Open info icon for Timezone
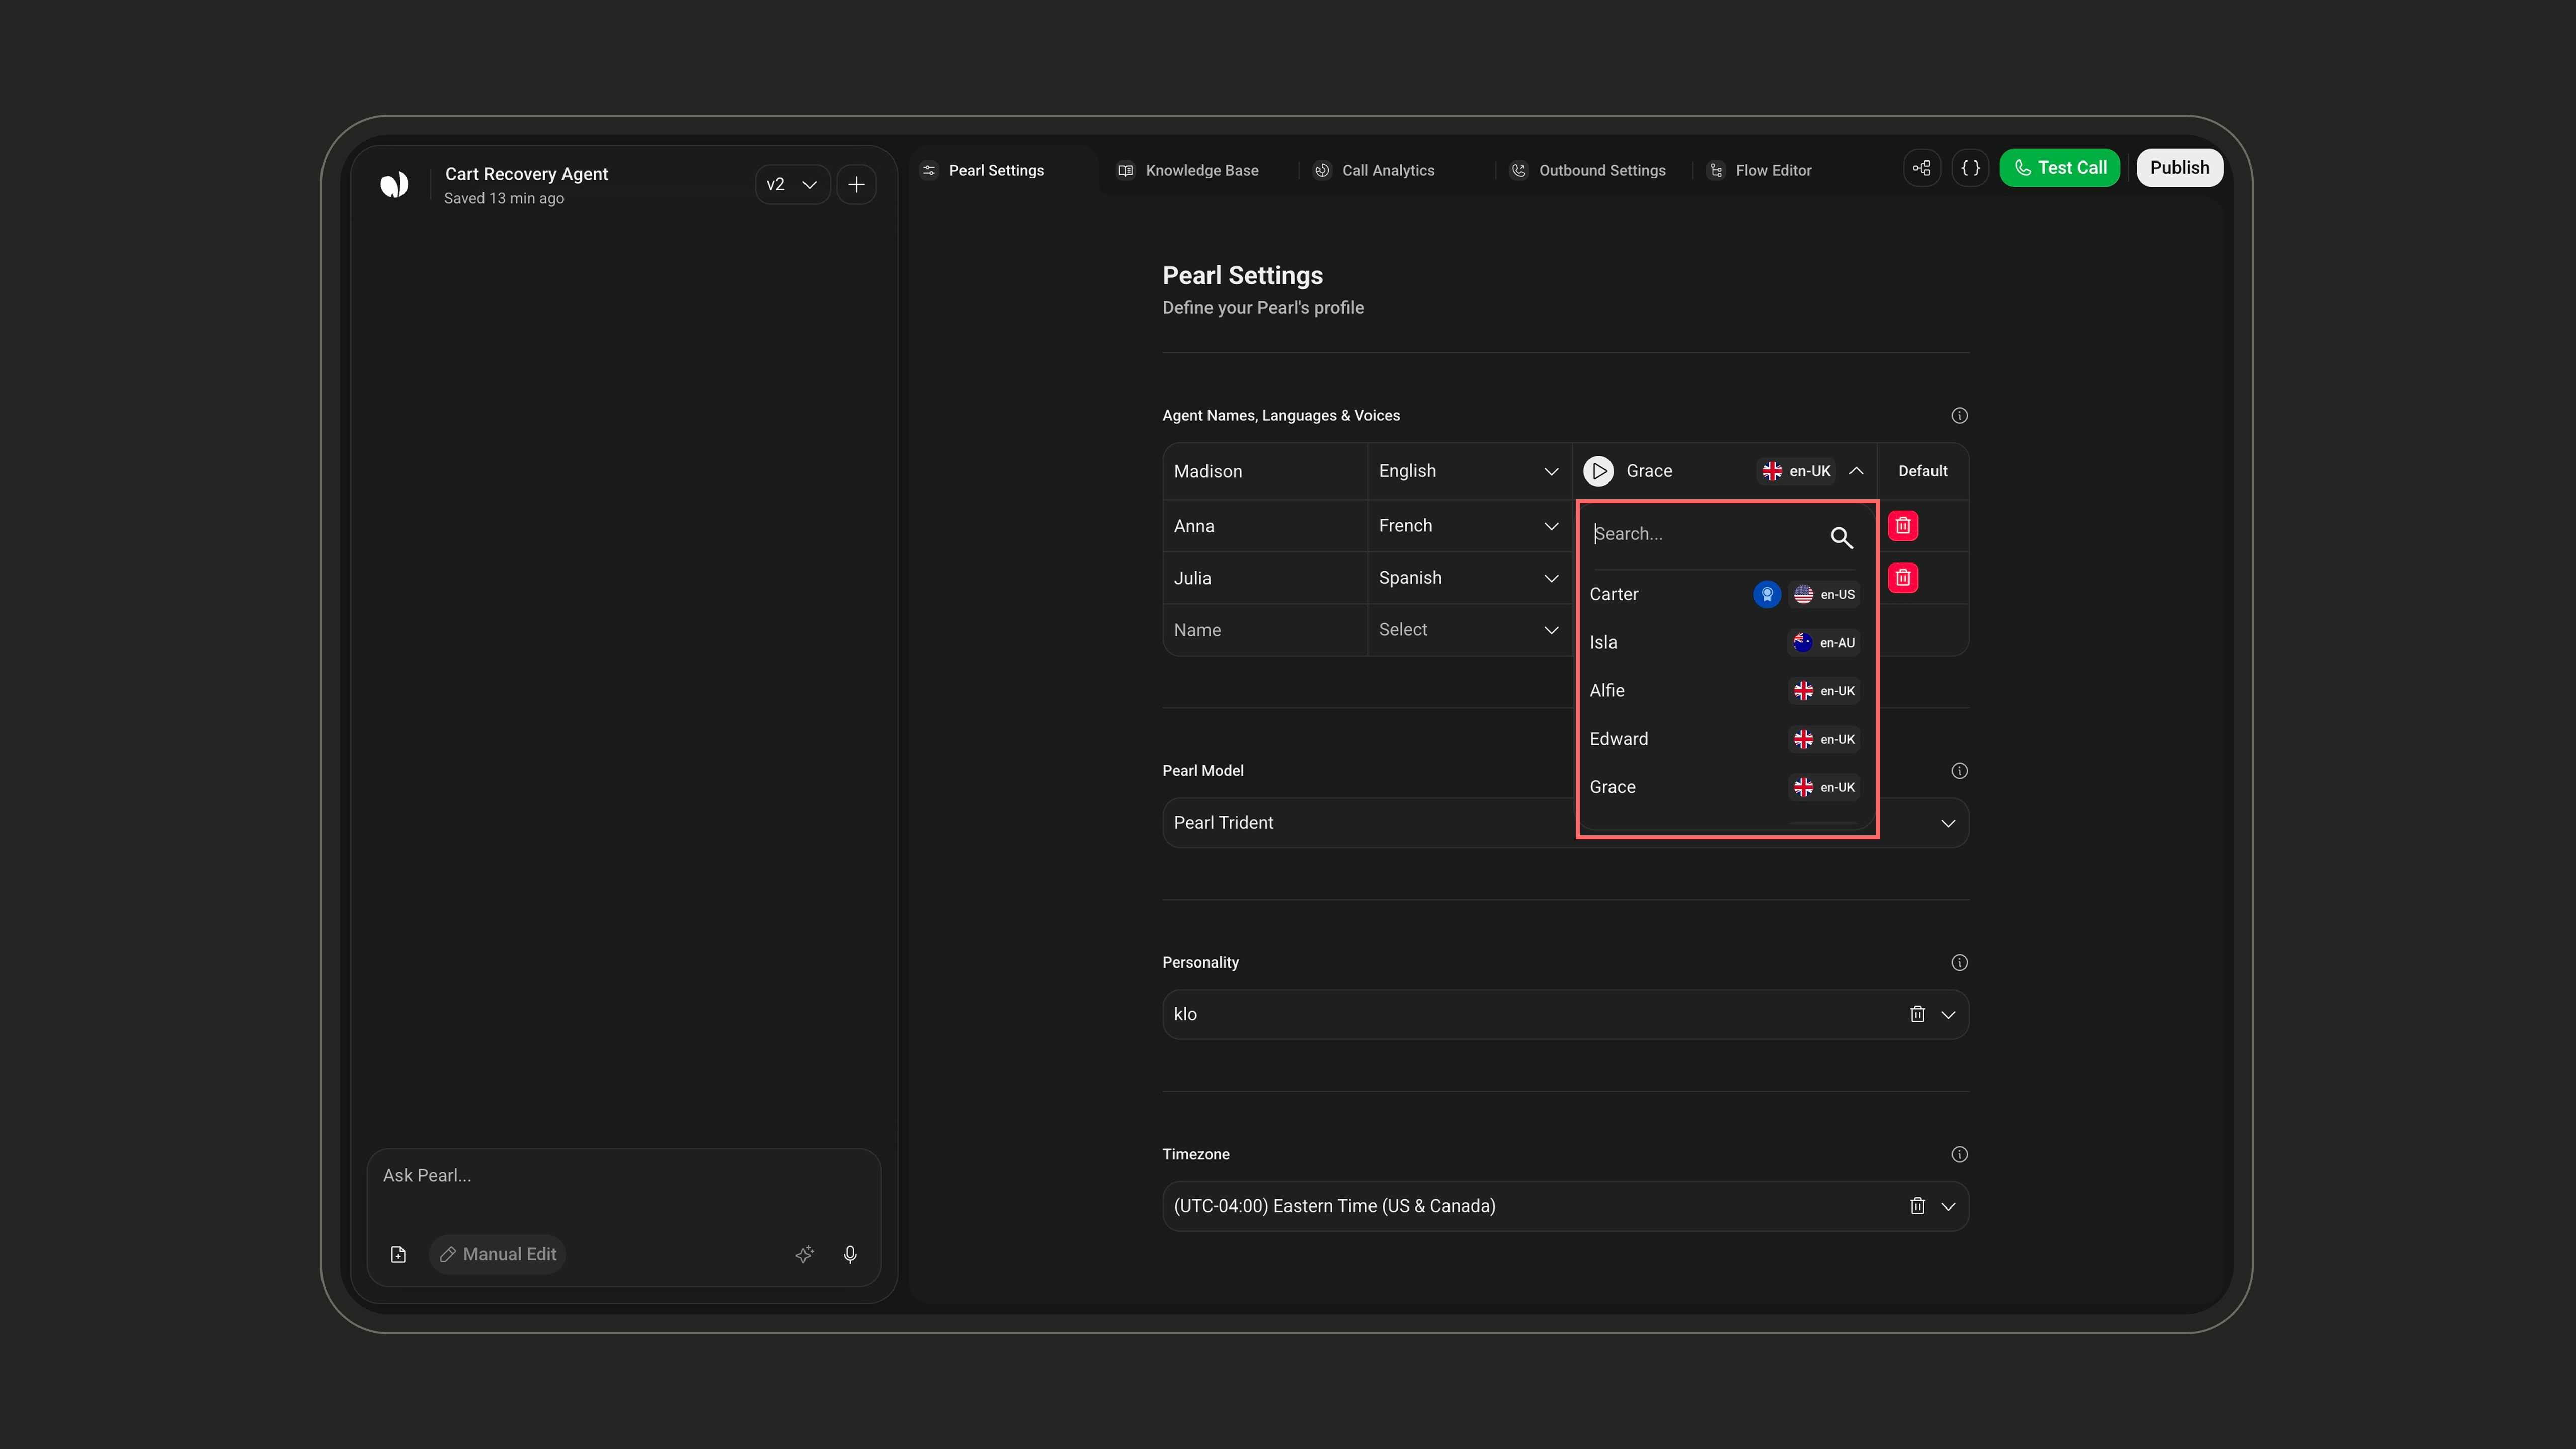The width and height of the screenshot is (2576, 1449). [1959, 1154]
